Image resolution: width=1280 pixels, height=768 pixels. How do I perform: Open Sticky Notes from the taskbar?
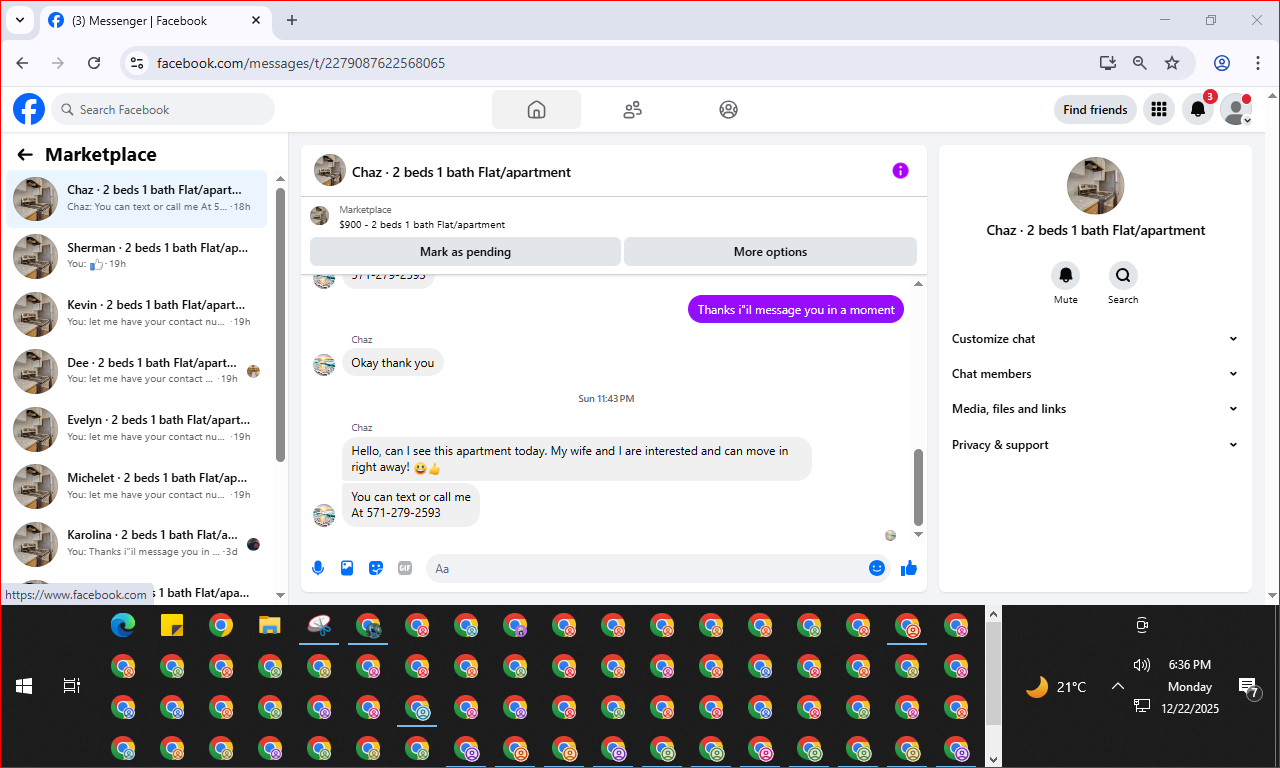pyautogui.click(x=172, y=626)
